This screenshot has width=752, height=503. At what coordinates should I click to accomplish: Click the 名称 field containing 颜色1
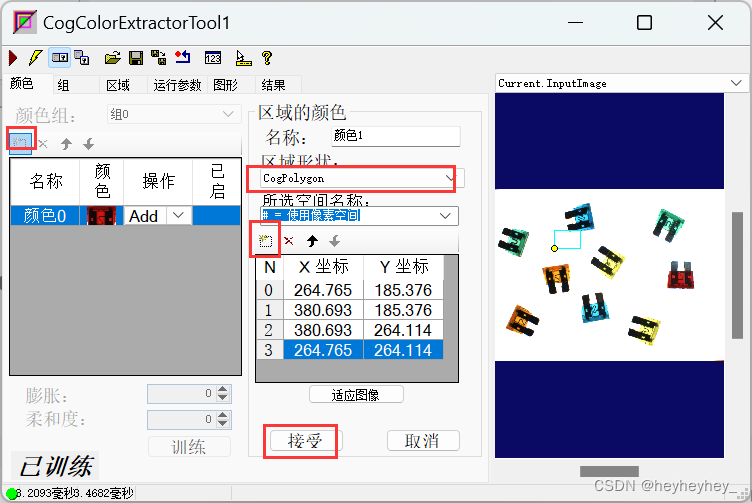(396, 136)
